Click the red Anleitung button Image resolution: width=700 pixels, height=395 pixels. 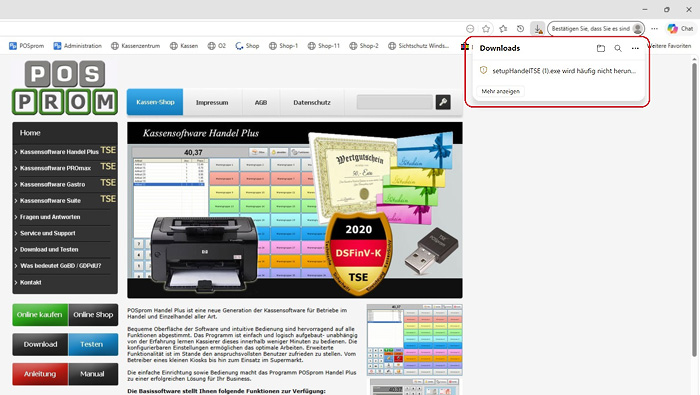coord(40,374)
